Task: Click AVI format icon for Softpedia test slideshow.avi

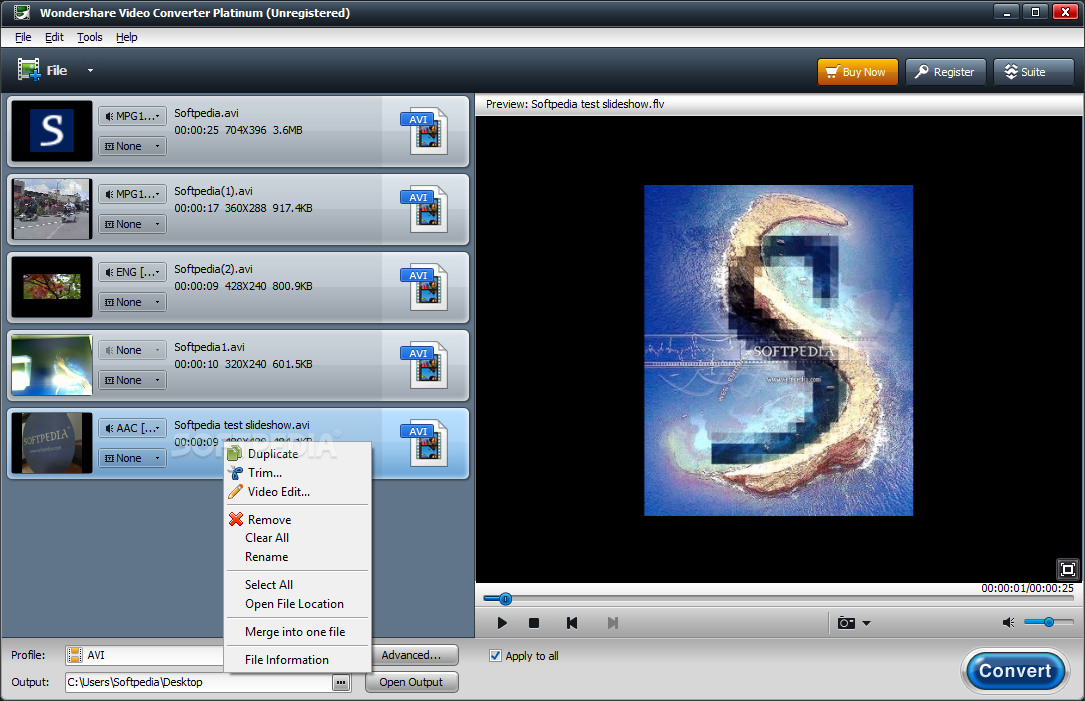Action: 423,444
